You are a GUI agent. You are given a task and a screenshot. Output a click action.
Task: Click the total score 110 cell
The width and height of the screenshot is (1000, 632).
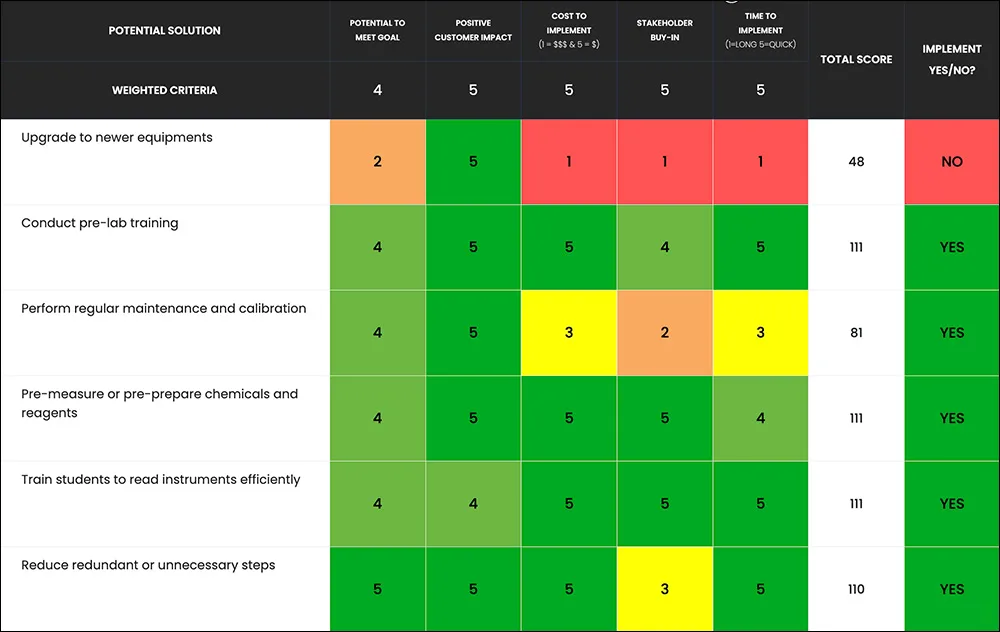click(856, 589)
